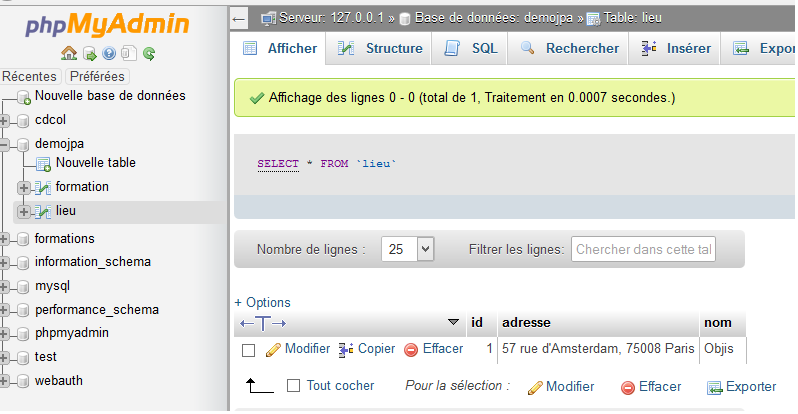
Task: Click the red Effacer icon in the row
Action: tap(411, 350)
